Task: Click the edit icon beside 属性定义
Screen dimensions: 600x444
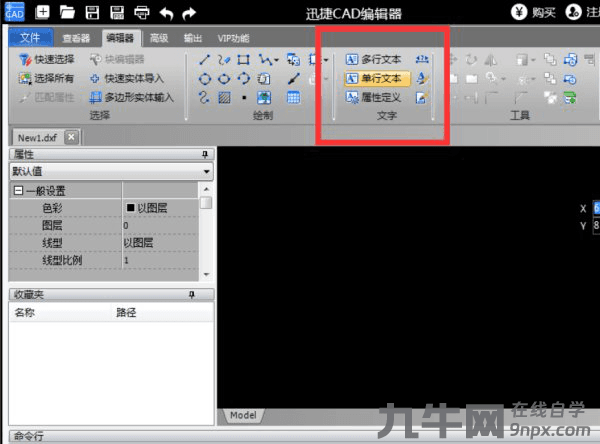Action: tap(422, 98)
